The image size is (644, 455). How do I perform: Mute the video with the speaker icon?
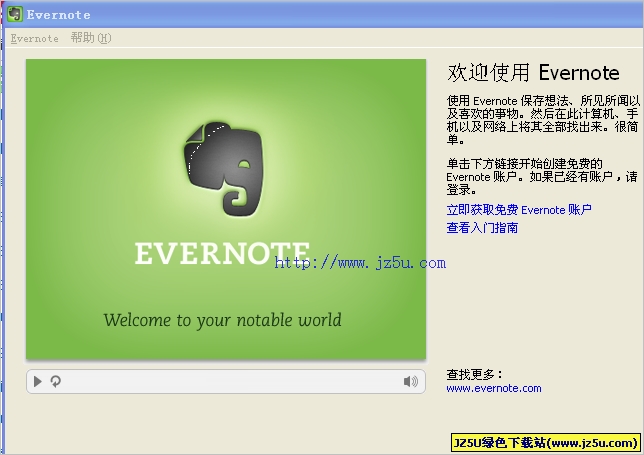tap(410, 381)
